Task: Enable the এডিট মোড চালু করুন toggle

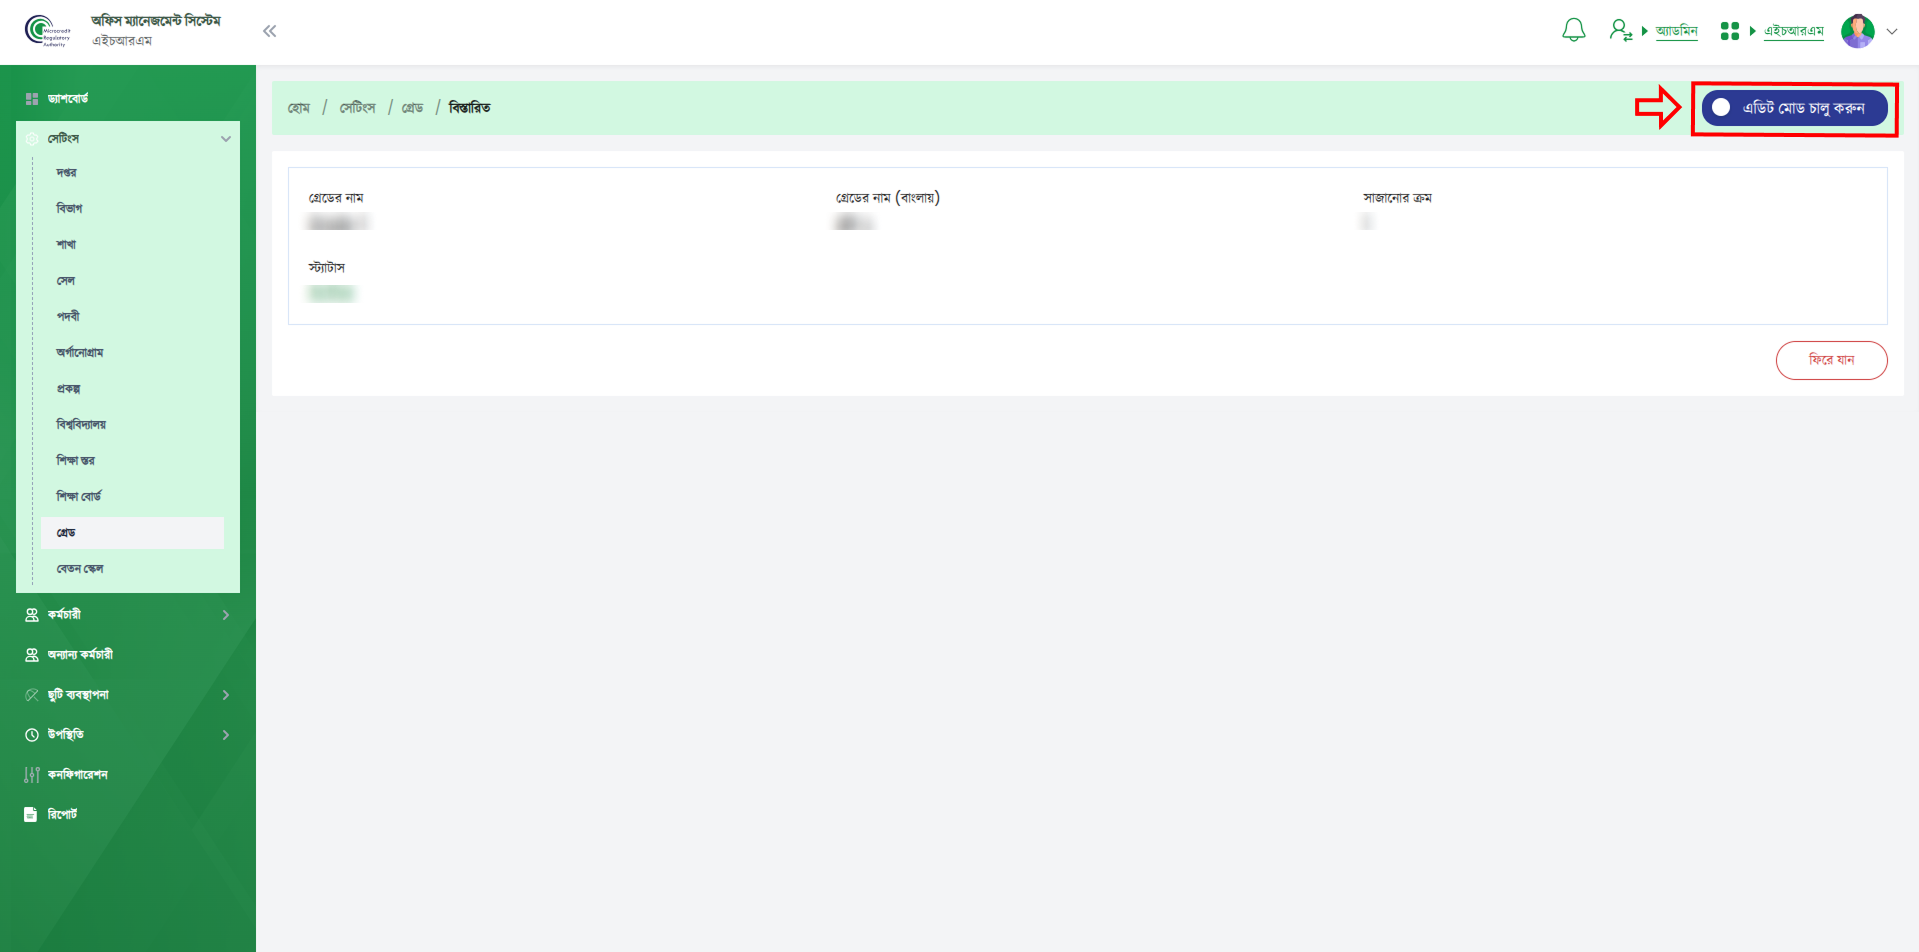Action: pos(1722,108)
